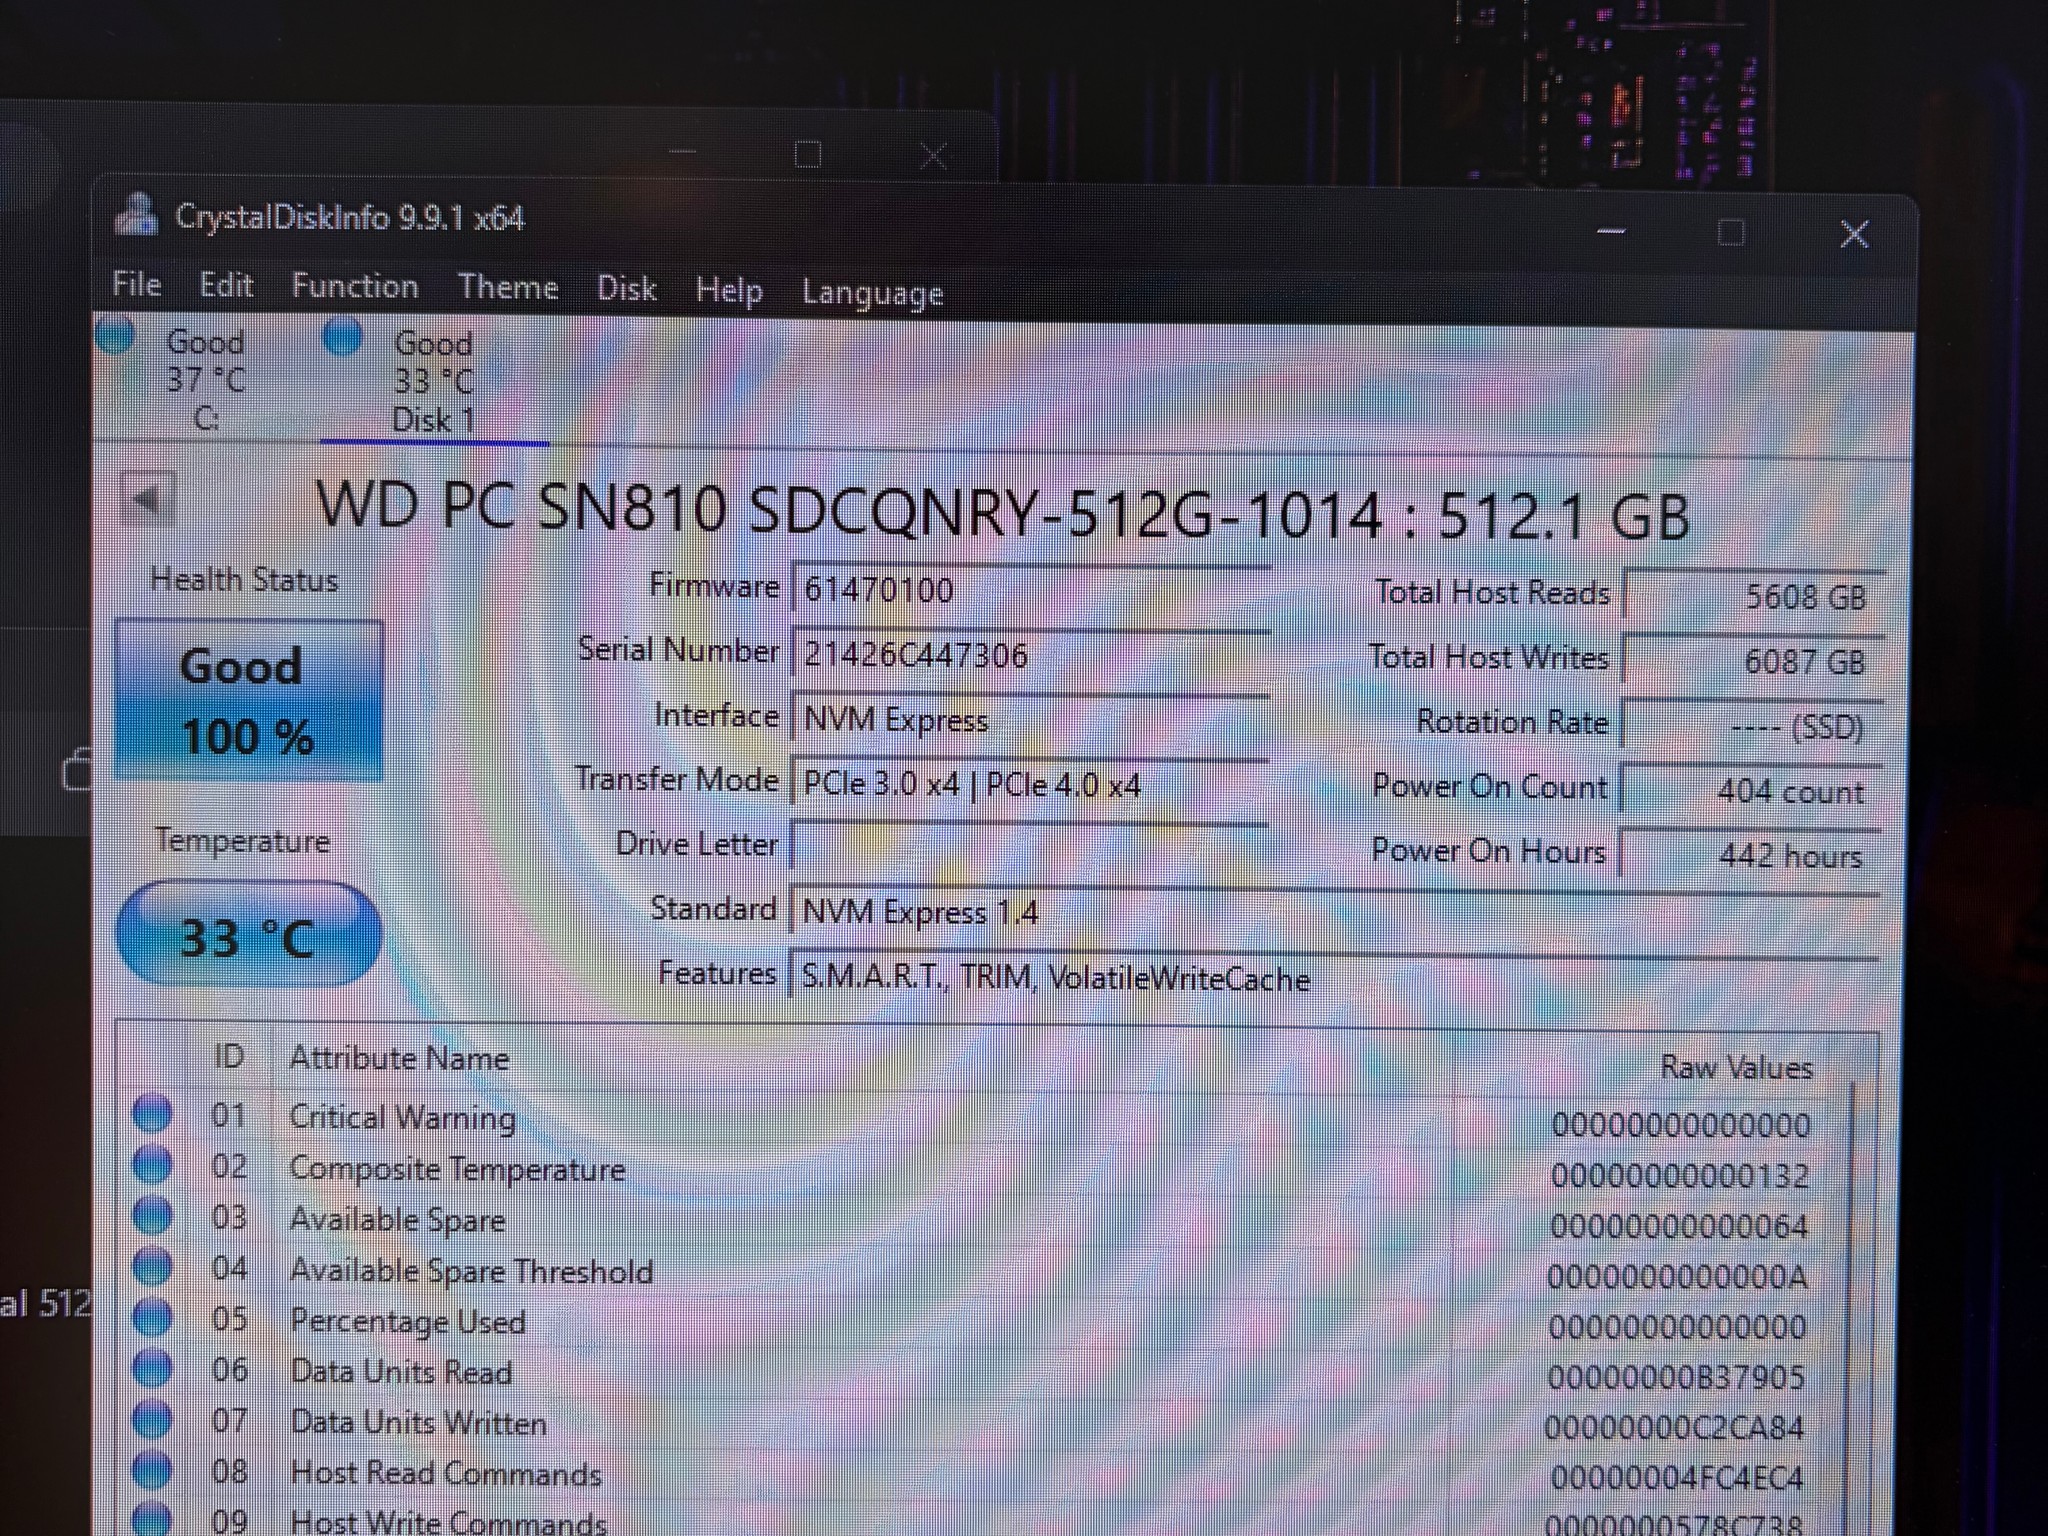Maximize the CrystalDiskInfo window
Image resolution: width=2048 pixels, height=1536 pixels.
click(1731, 233)
